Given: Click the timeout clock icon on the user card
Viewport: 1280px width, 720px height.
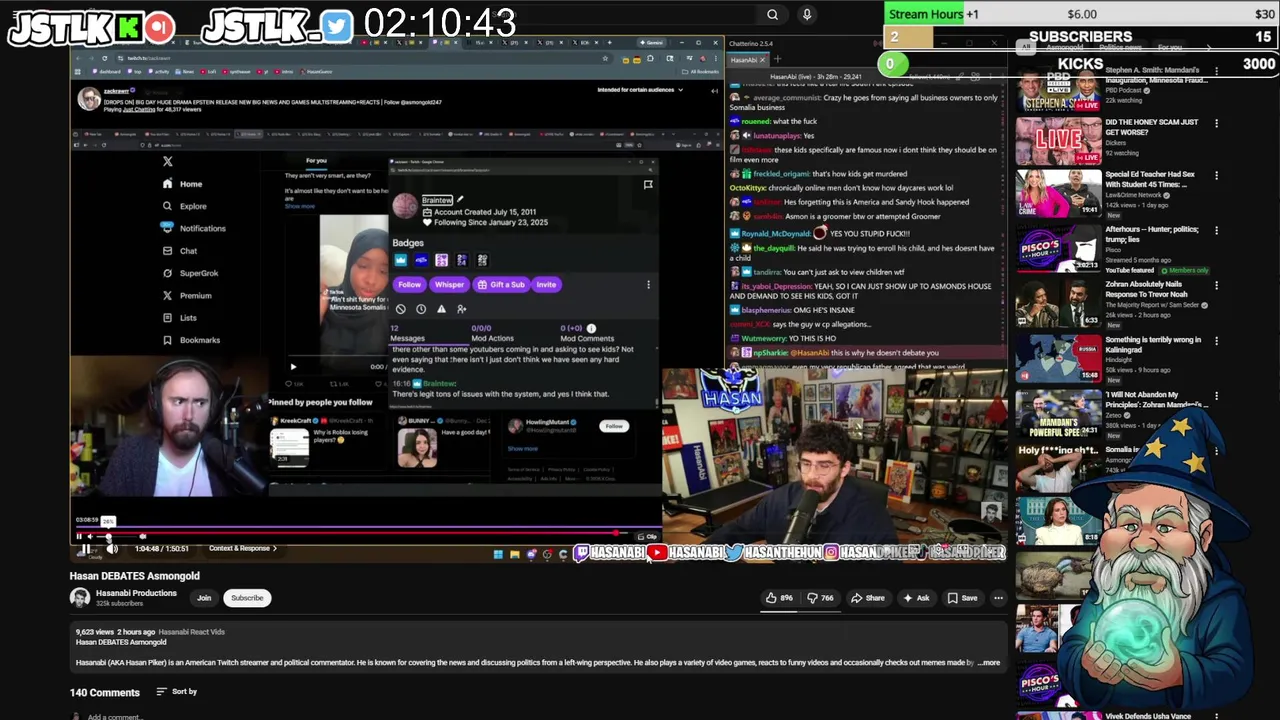Looking at the screenshot, I should [421, 309].
